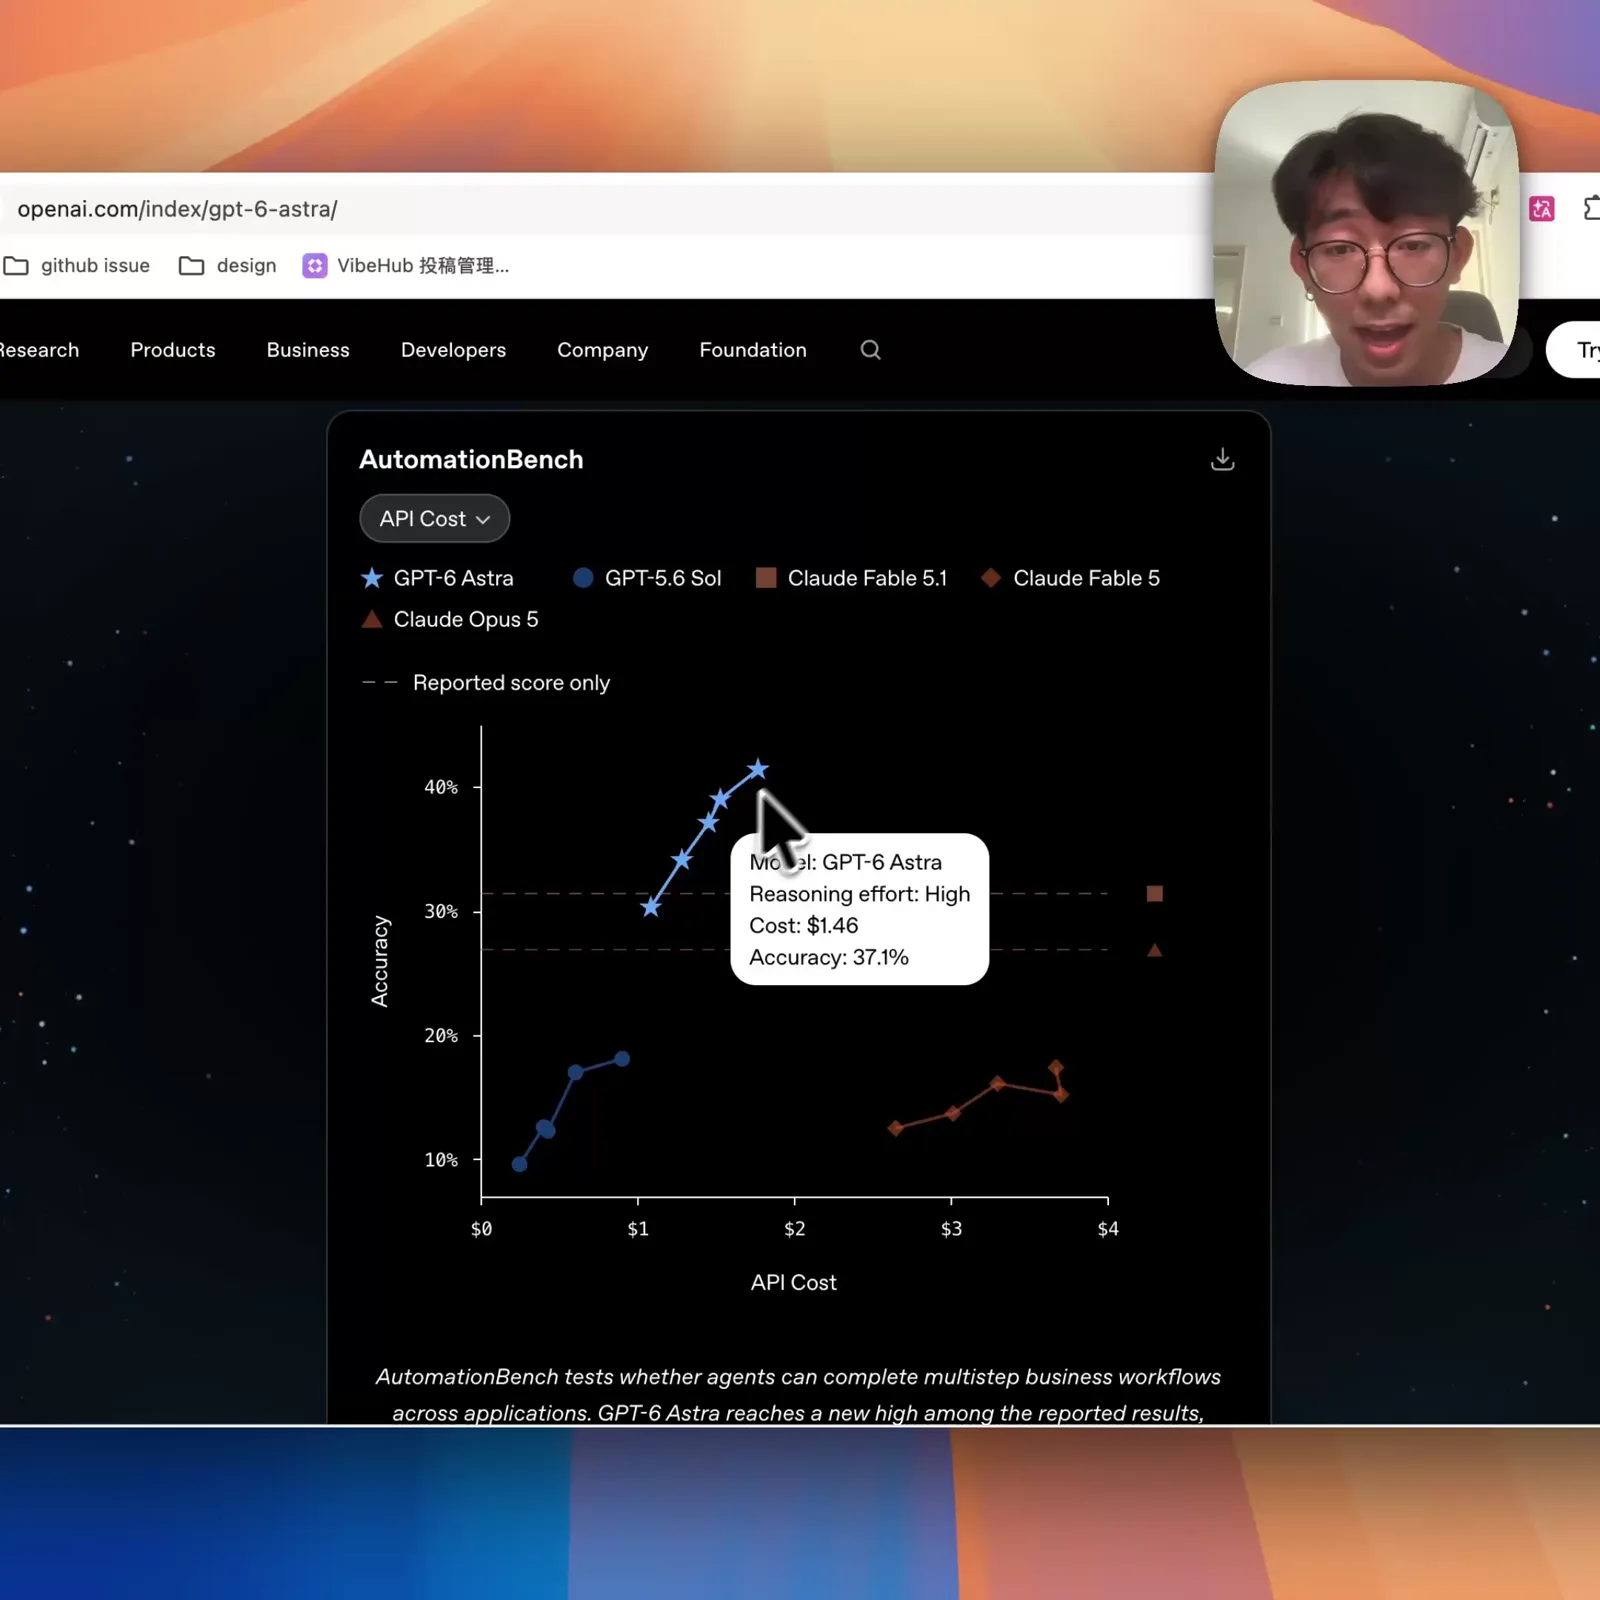Click the search magnifier icon in navigation
This screenshot has width=1600, height=1600.
(870, 350)
